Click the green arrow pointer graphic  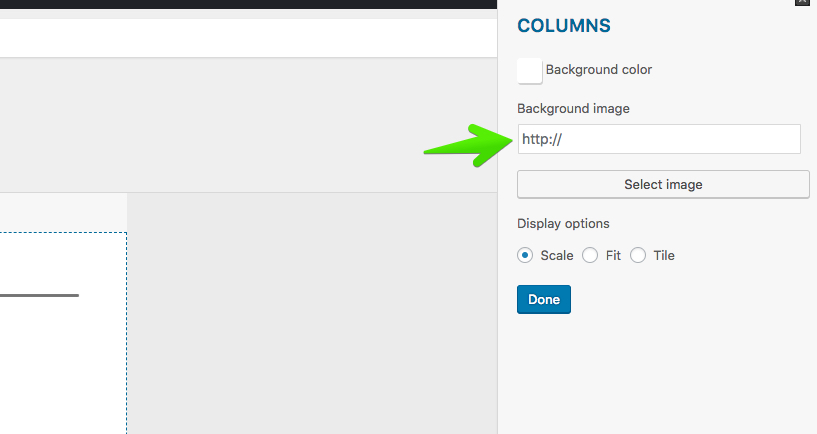(x=467, y=146)
